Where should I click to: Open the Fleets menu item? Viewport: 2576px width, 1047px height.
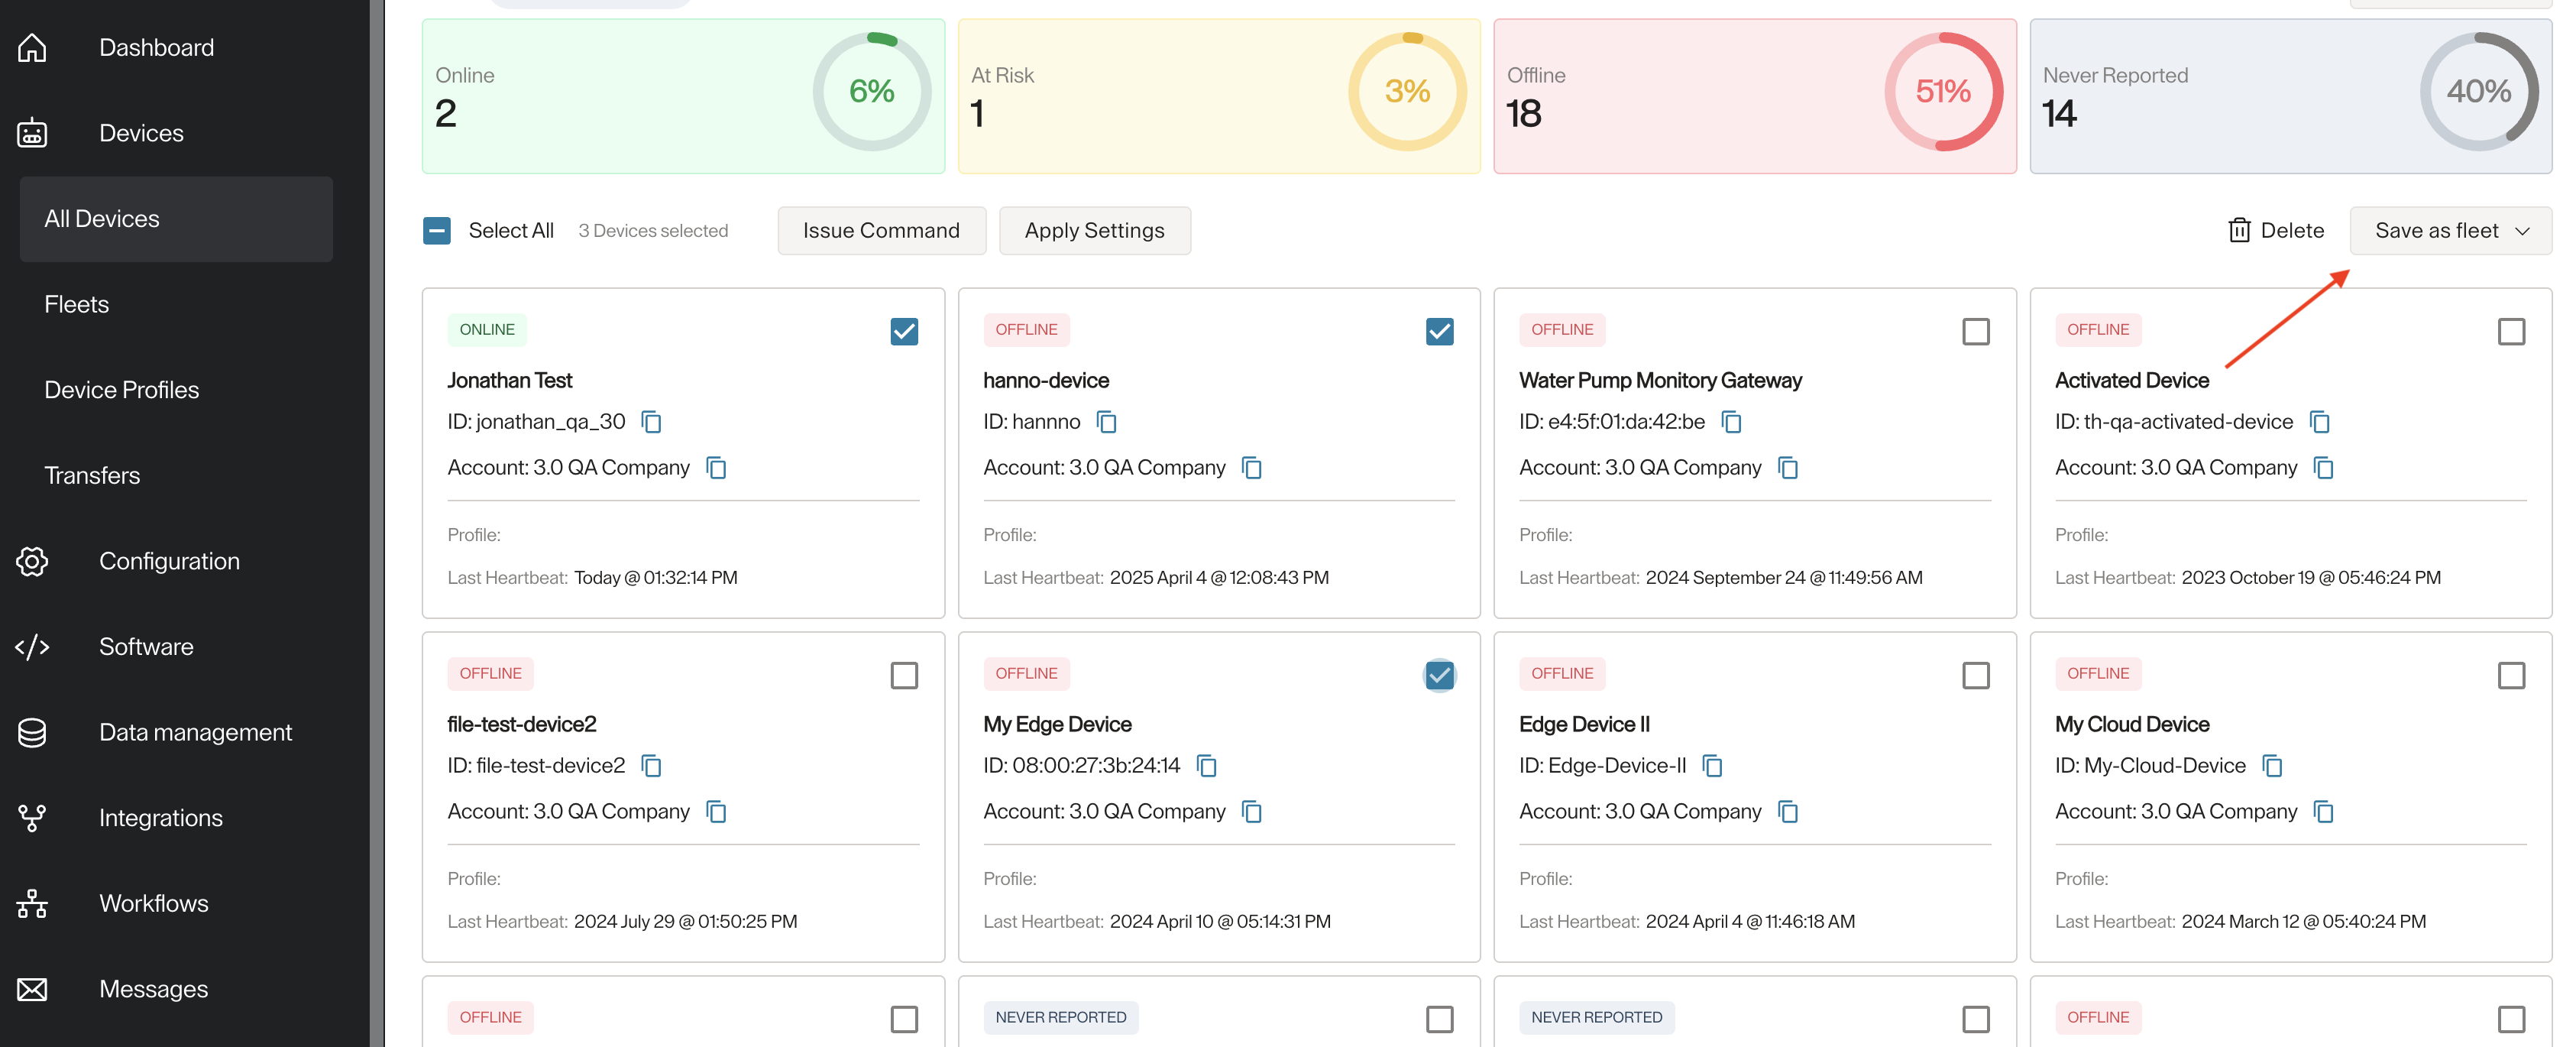tap(77, 304)
